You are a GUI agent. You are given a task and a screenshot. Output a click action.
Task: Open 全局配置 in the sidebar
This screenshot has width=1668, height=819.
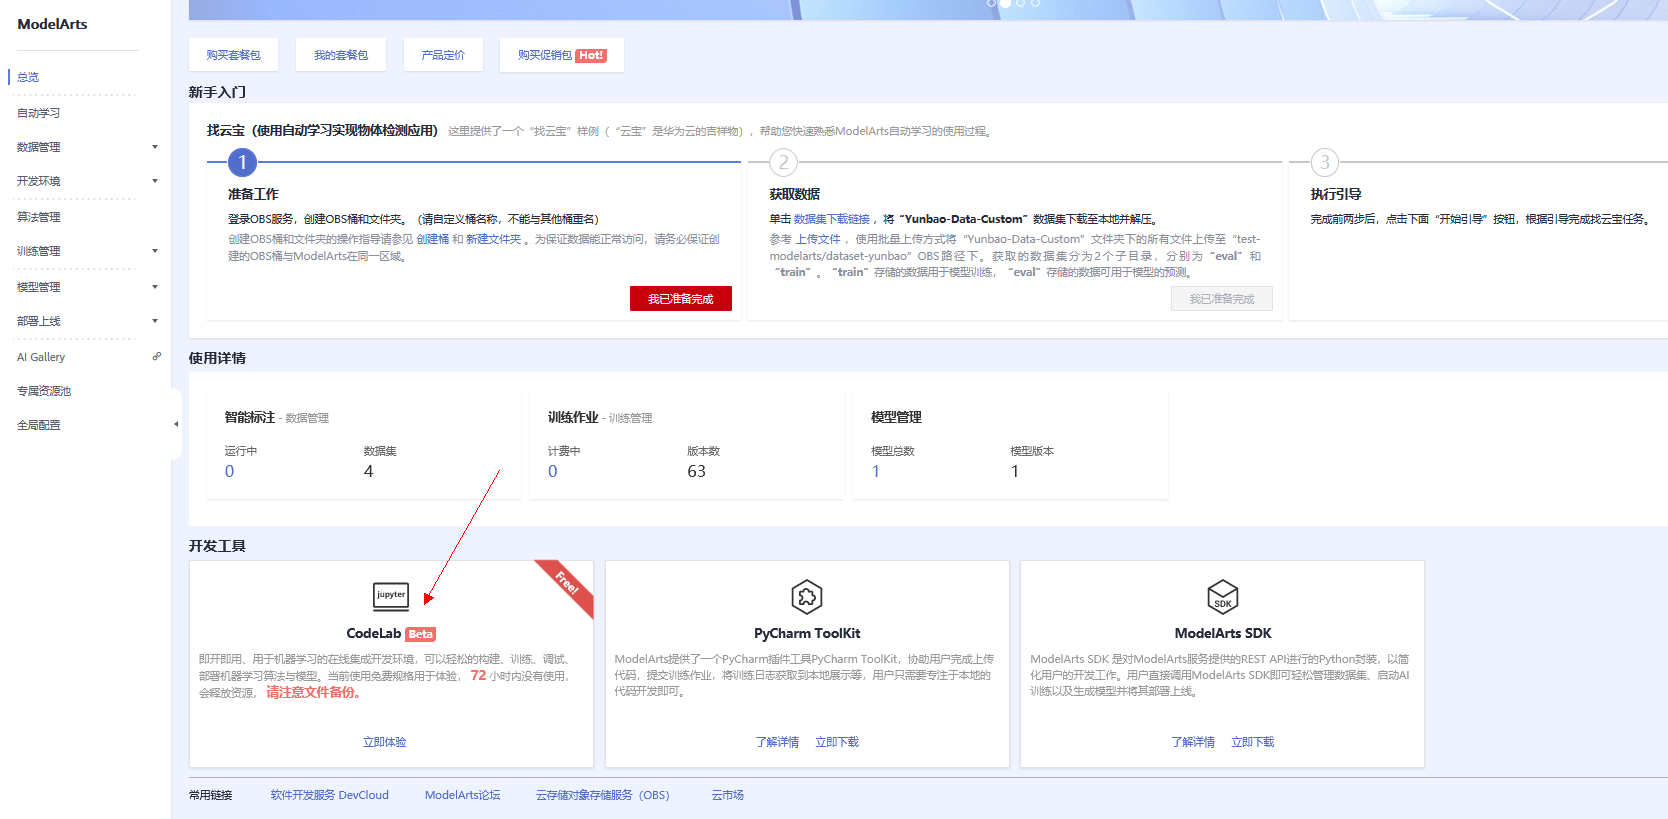click(39, 425)
